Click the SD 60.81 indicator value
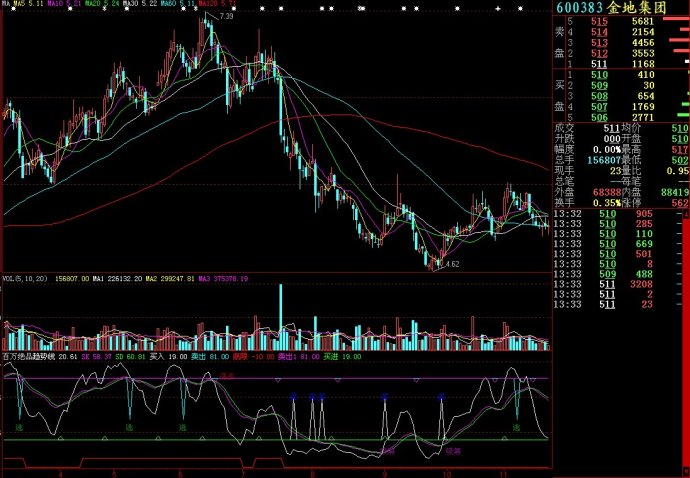690x478 pixels. [x=130, y=357]
